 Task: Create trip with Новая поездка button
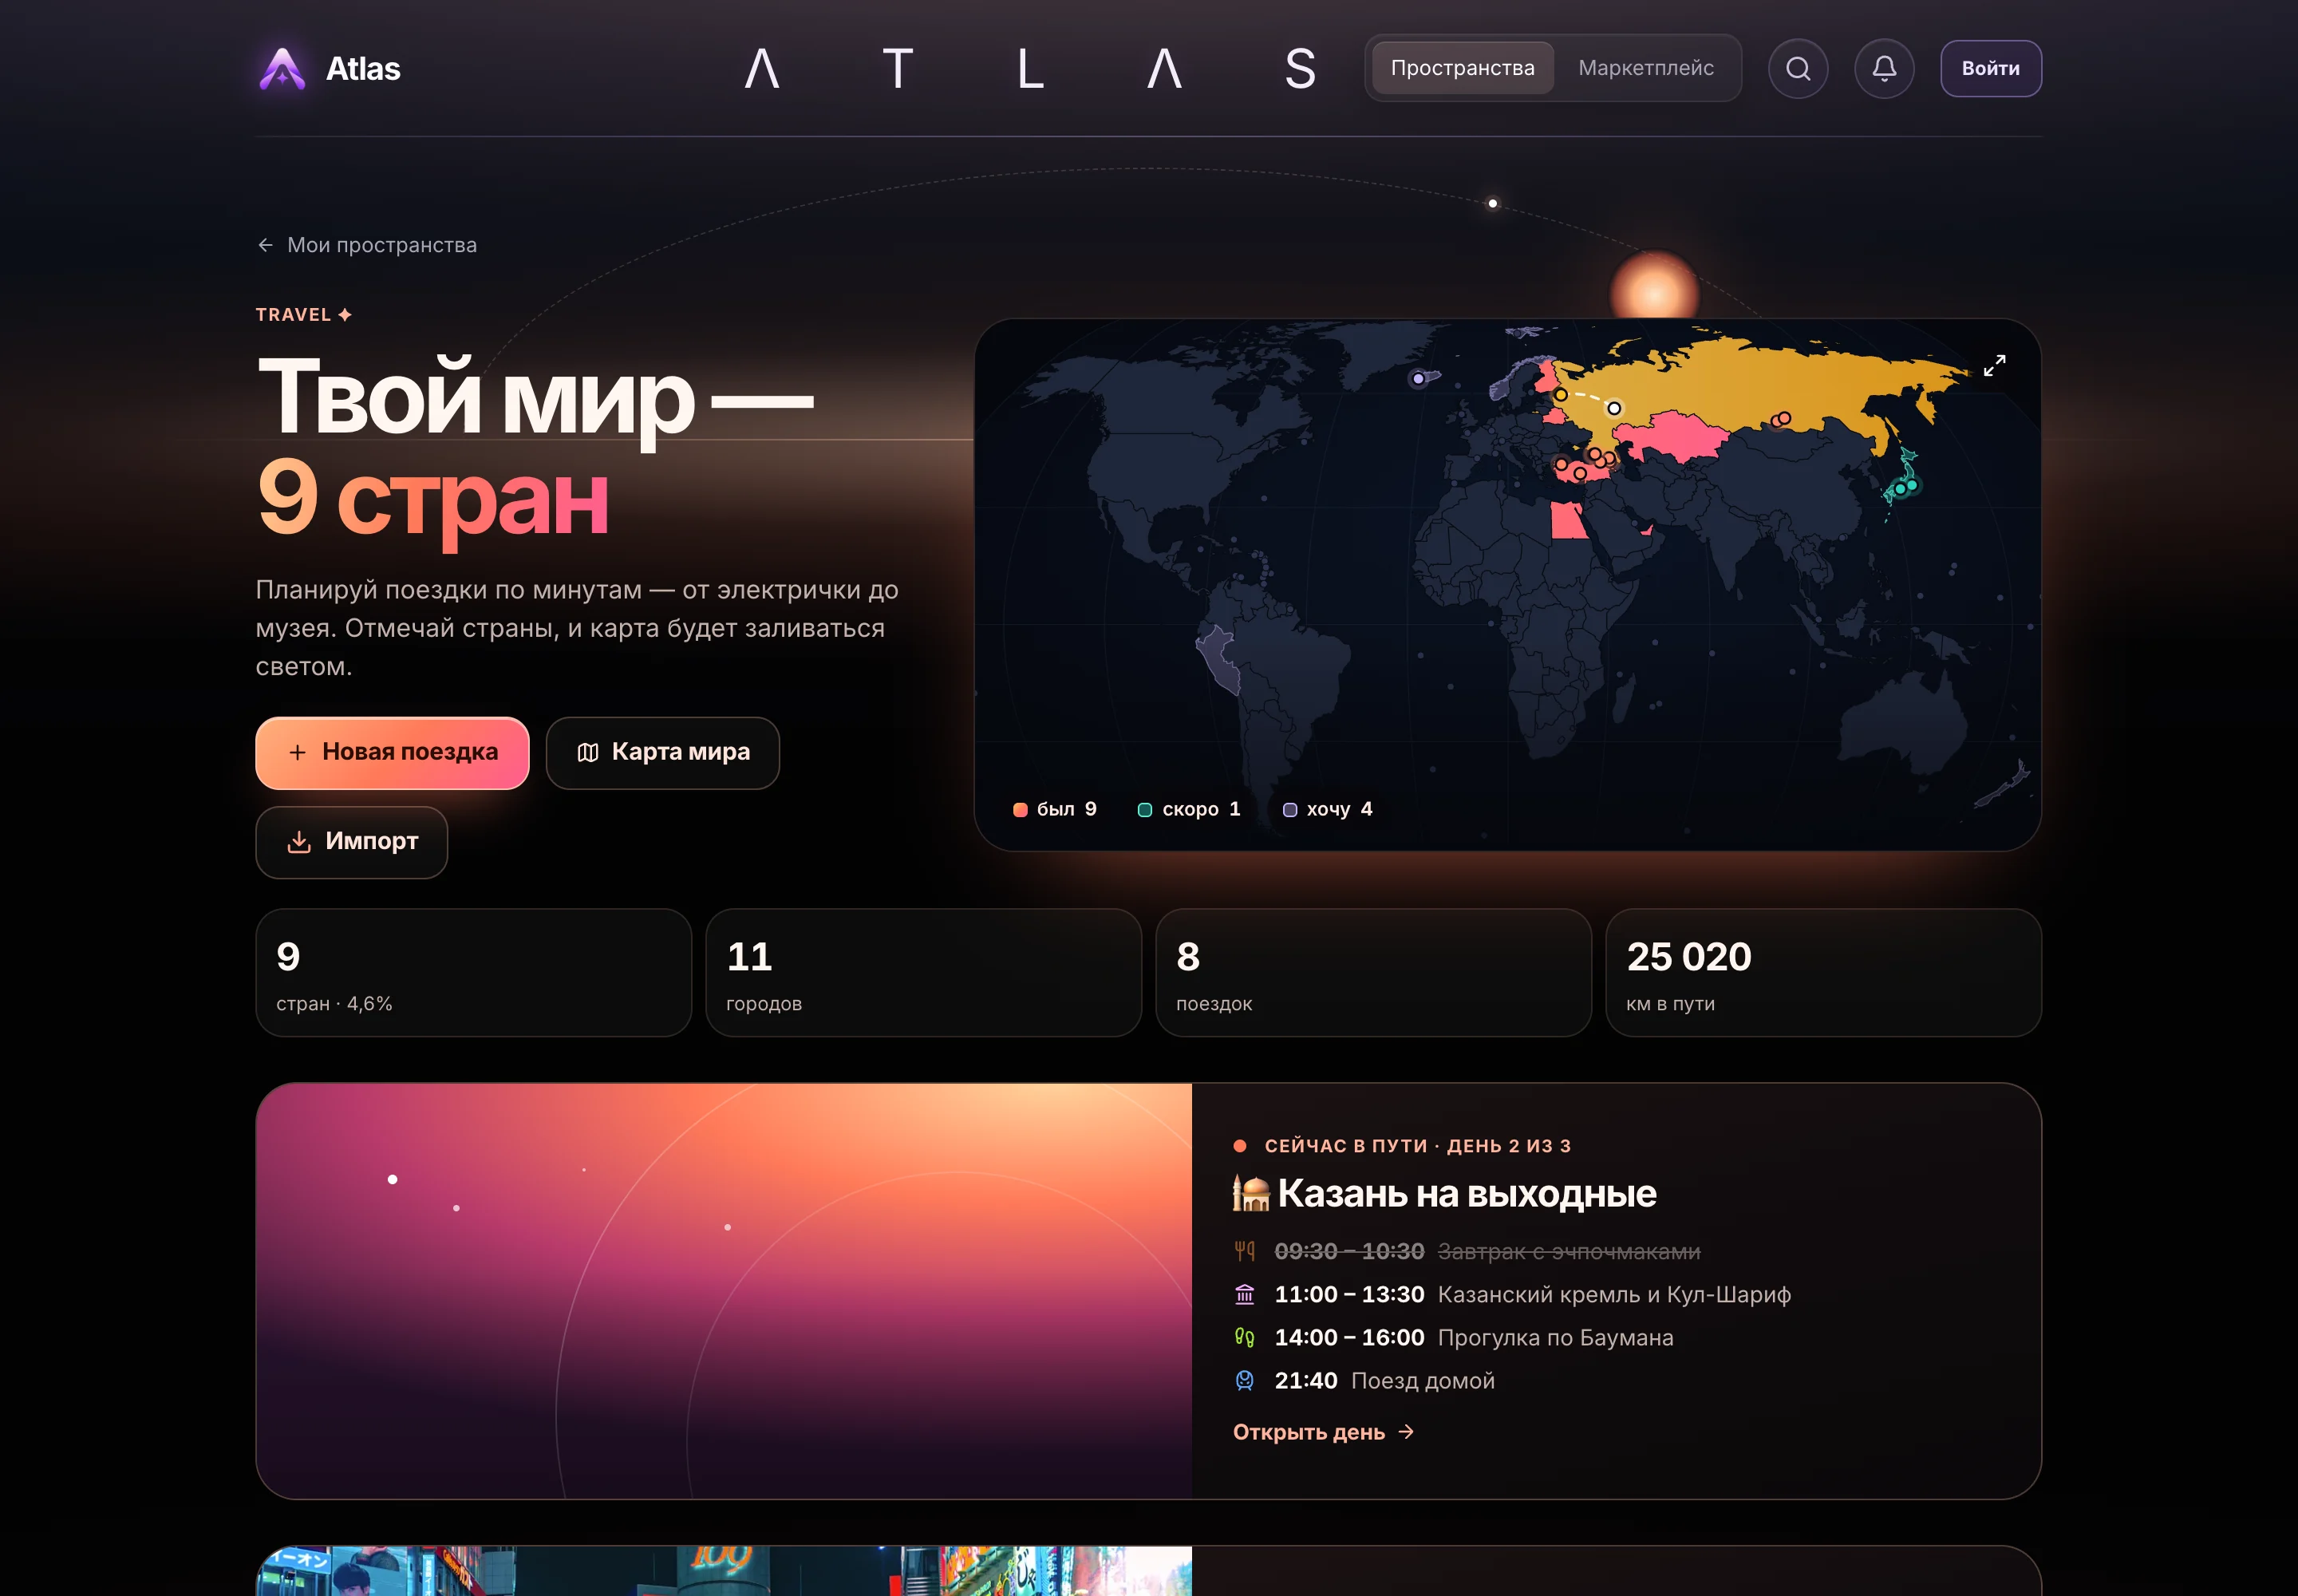392,752
